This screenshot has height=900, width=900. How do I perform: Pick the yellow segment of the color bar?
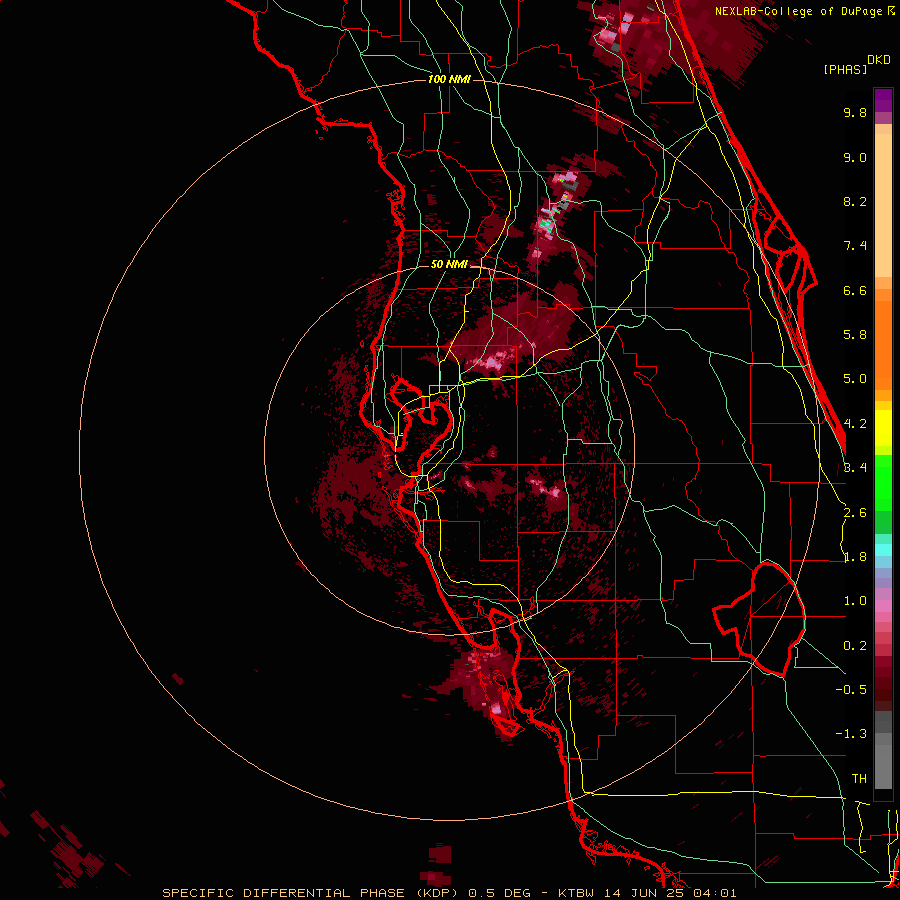[x=883, y=428]
